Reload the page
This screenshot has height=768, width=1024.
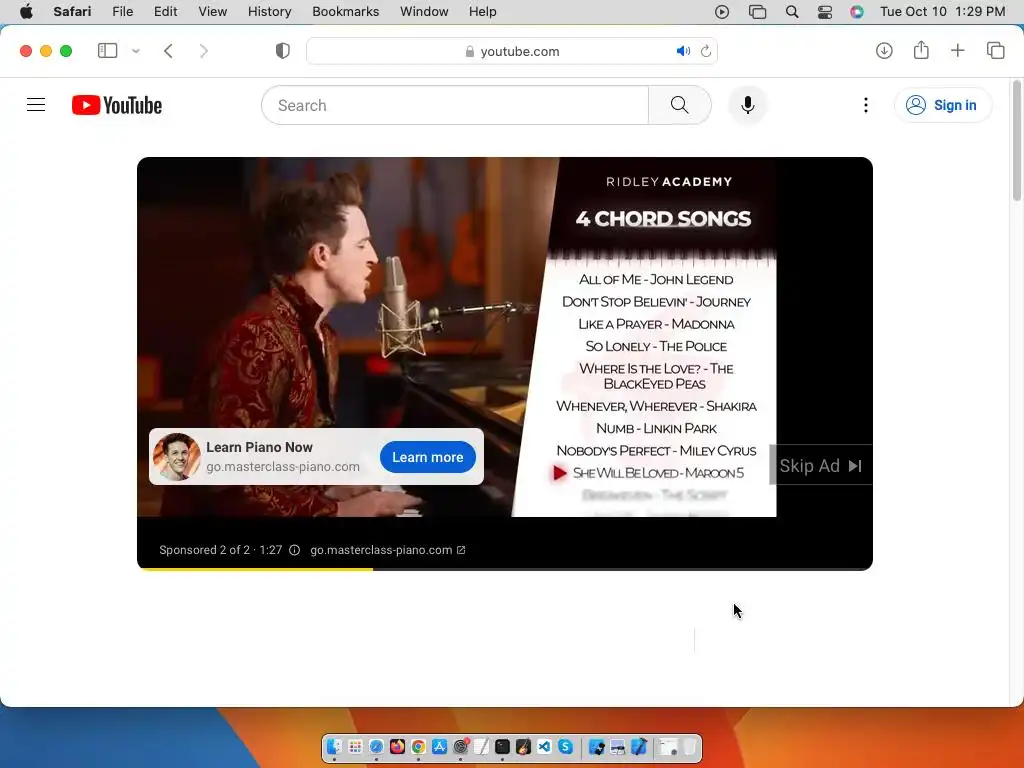click(706, 51)
